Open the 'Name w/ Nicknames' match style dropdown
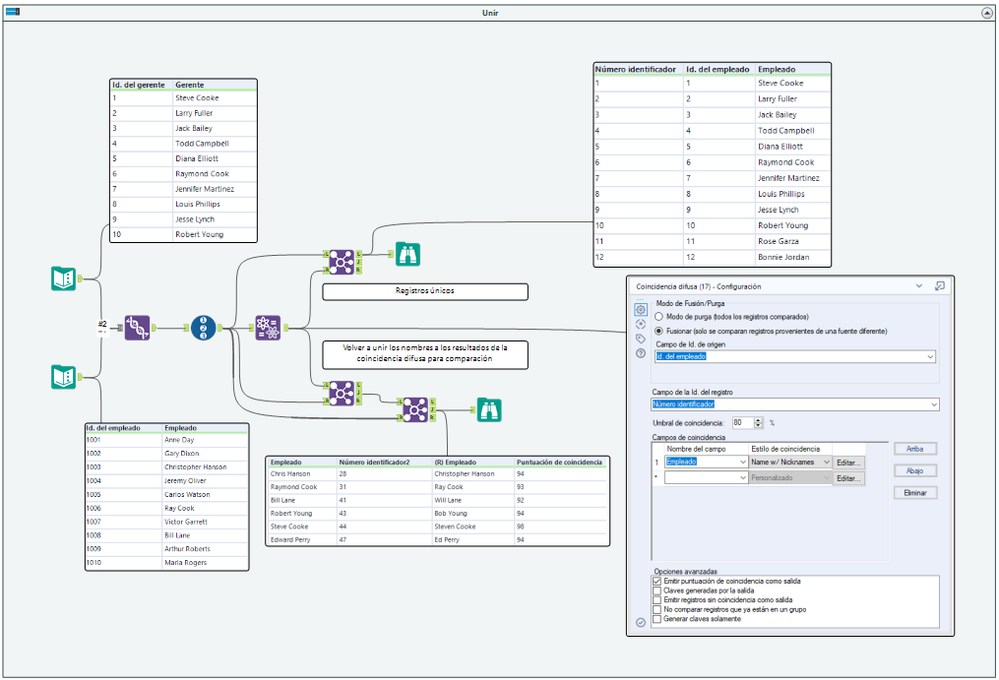Image resolution: width=999 pixels, height=680 pixels. click(x=826, y=462)
